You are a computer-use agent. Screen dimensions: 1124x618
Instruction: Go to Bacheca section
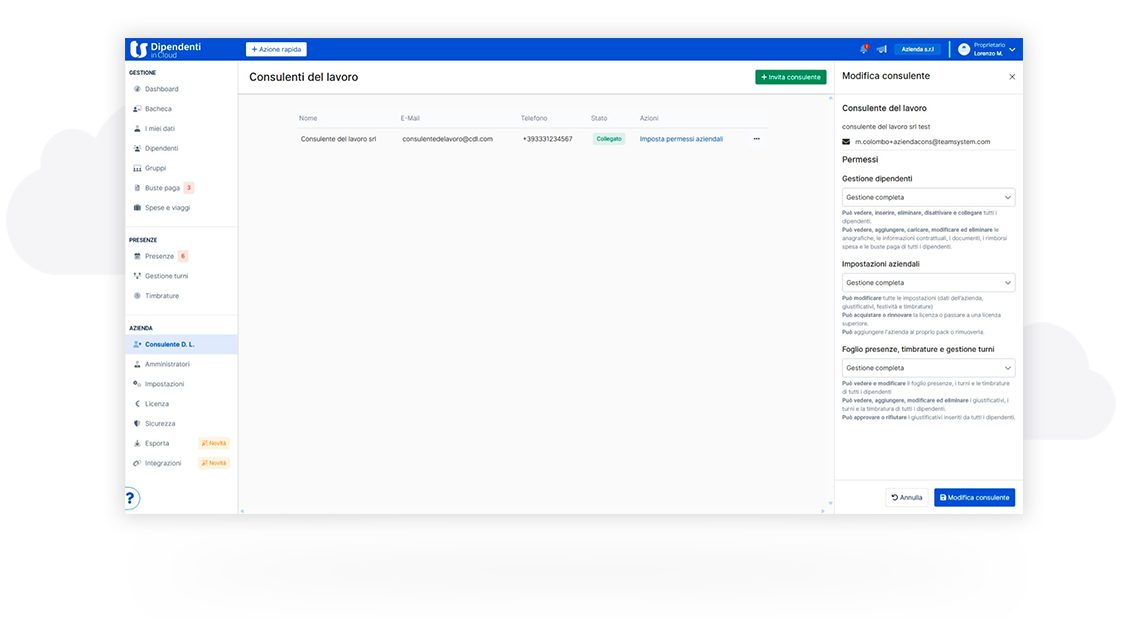point(158,109)
